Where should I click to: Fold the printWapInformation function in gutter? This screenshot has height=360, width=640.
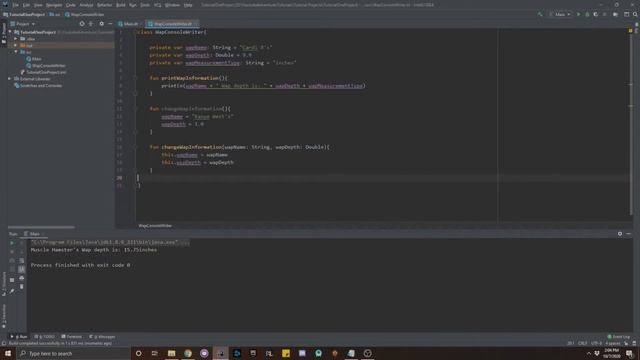coord(135,78)
